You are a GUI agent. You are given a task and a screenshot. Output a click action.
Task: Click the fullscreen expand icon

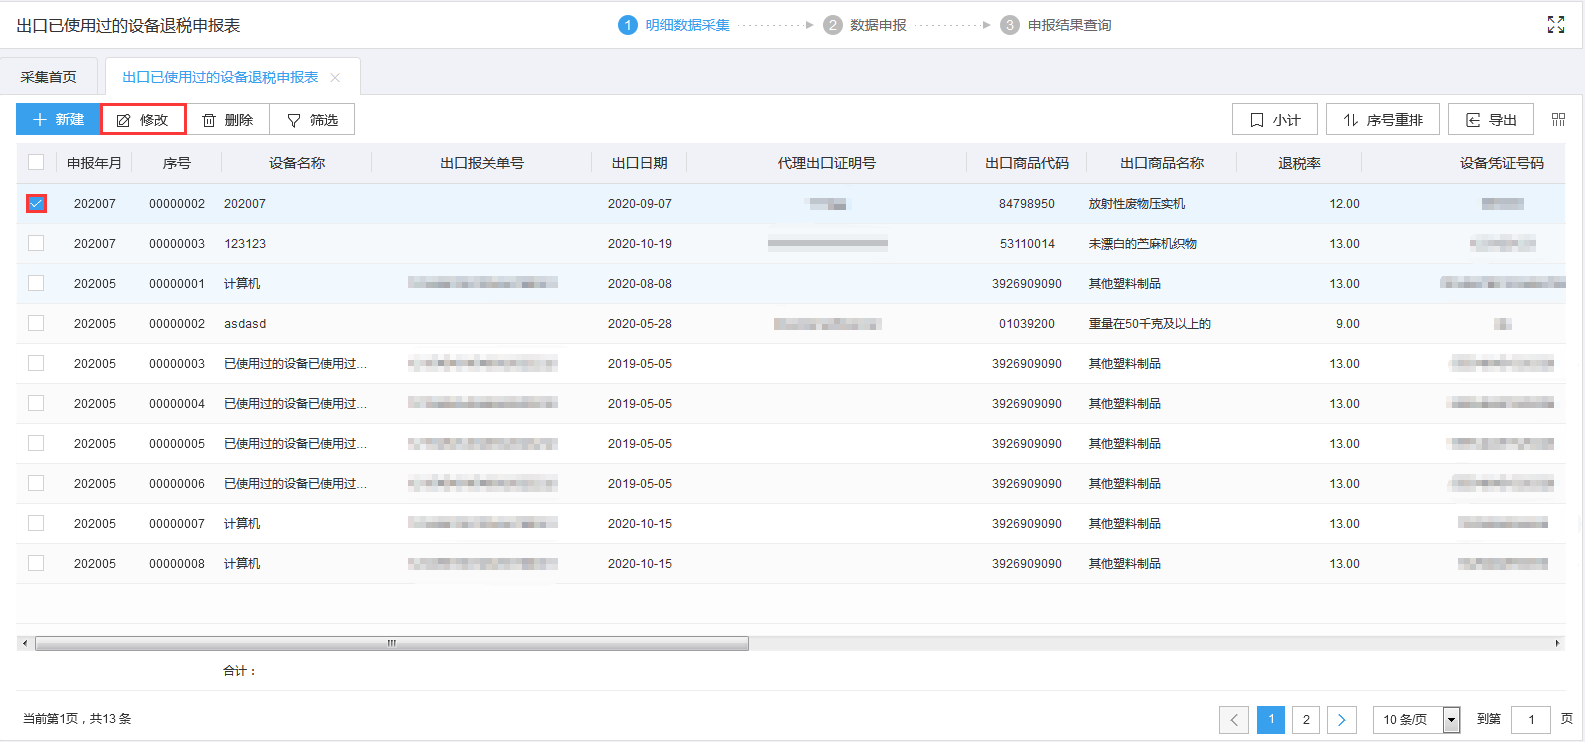tap(1555, 25)
